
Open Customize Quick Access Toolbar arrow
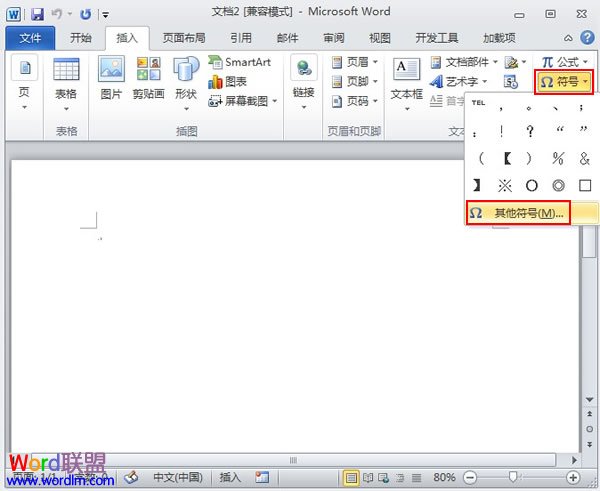point(105,15)
